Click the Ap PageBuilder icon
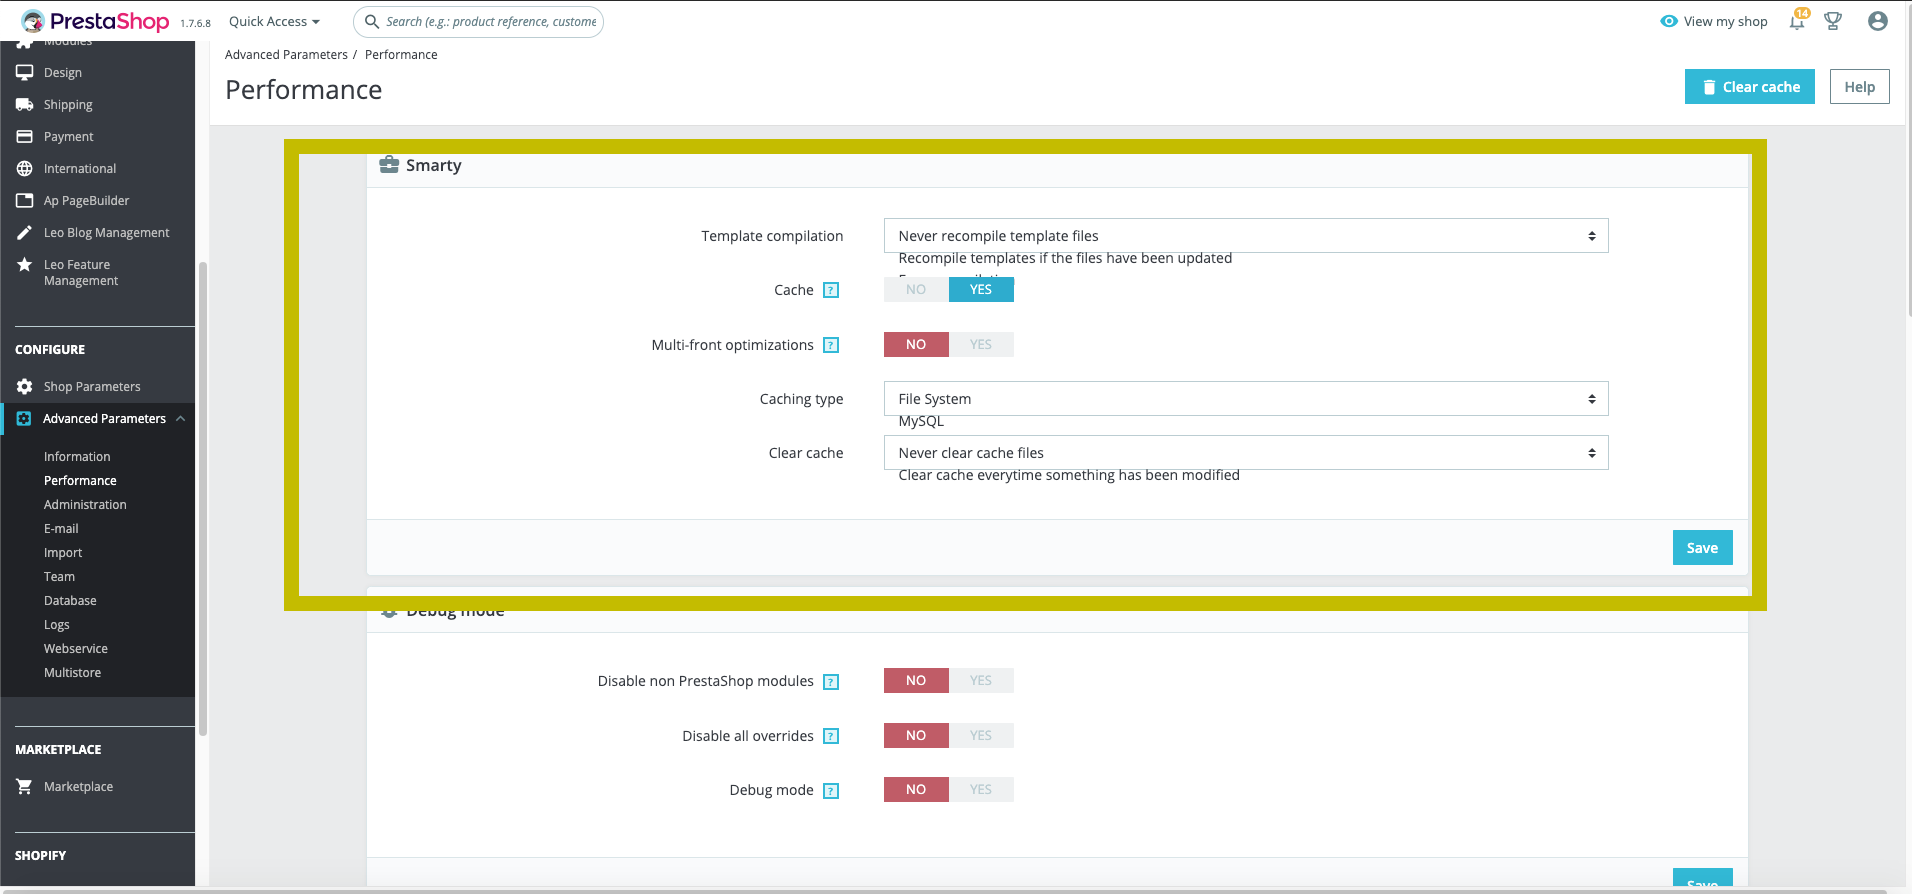1912x894 pixels. pos(25,200)
